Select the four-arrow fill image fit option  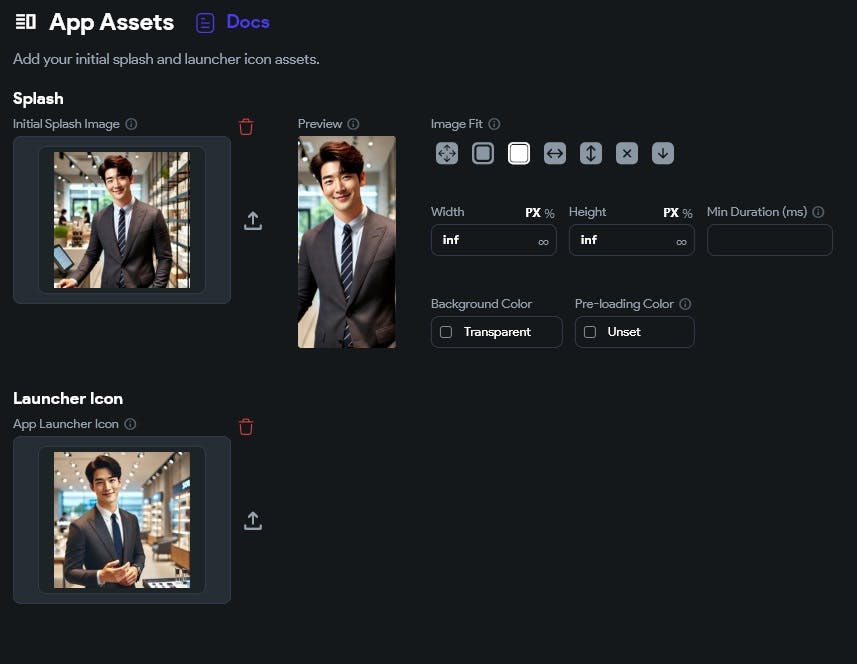pos(447,154)
